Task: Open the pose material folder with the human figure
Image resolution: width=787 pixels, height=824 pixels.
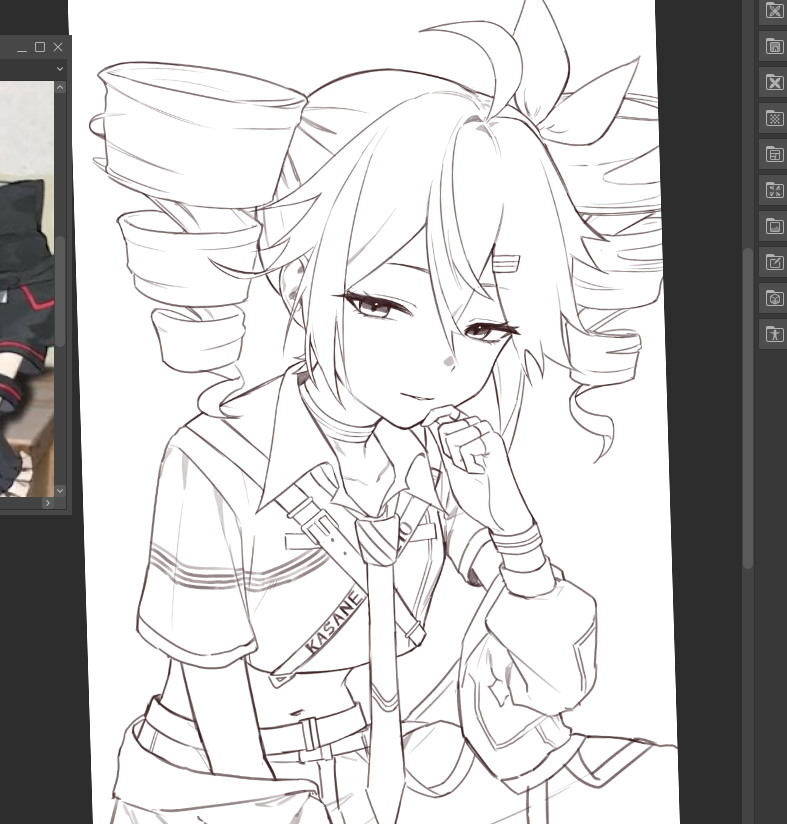Action: (774, 334)
